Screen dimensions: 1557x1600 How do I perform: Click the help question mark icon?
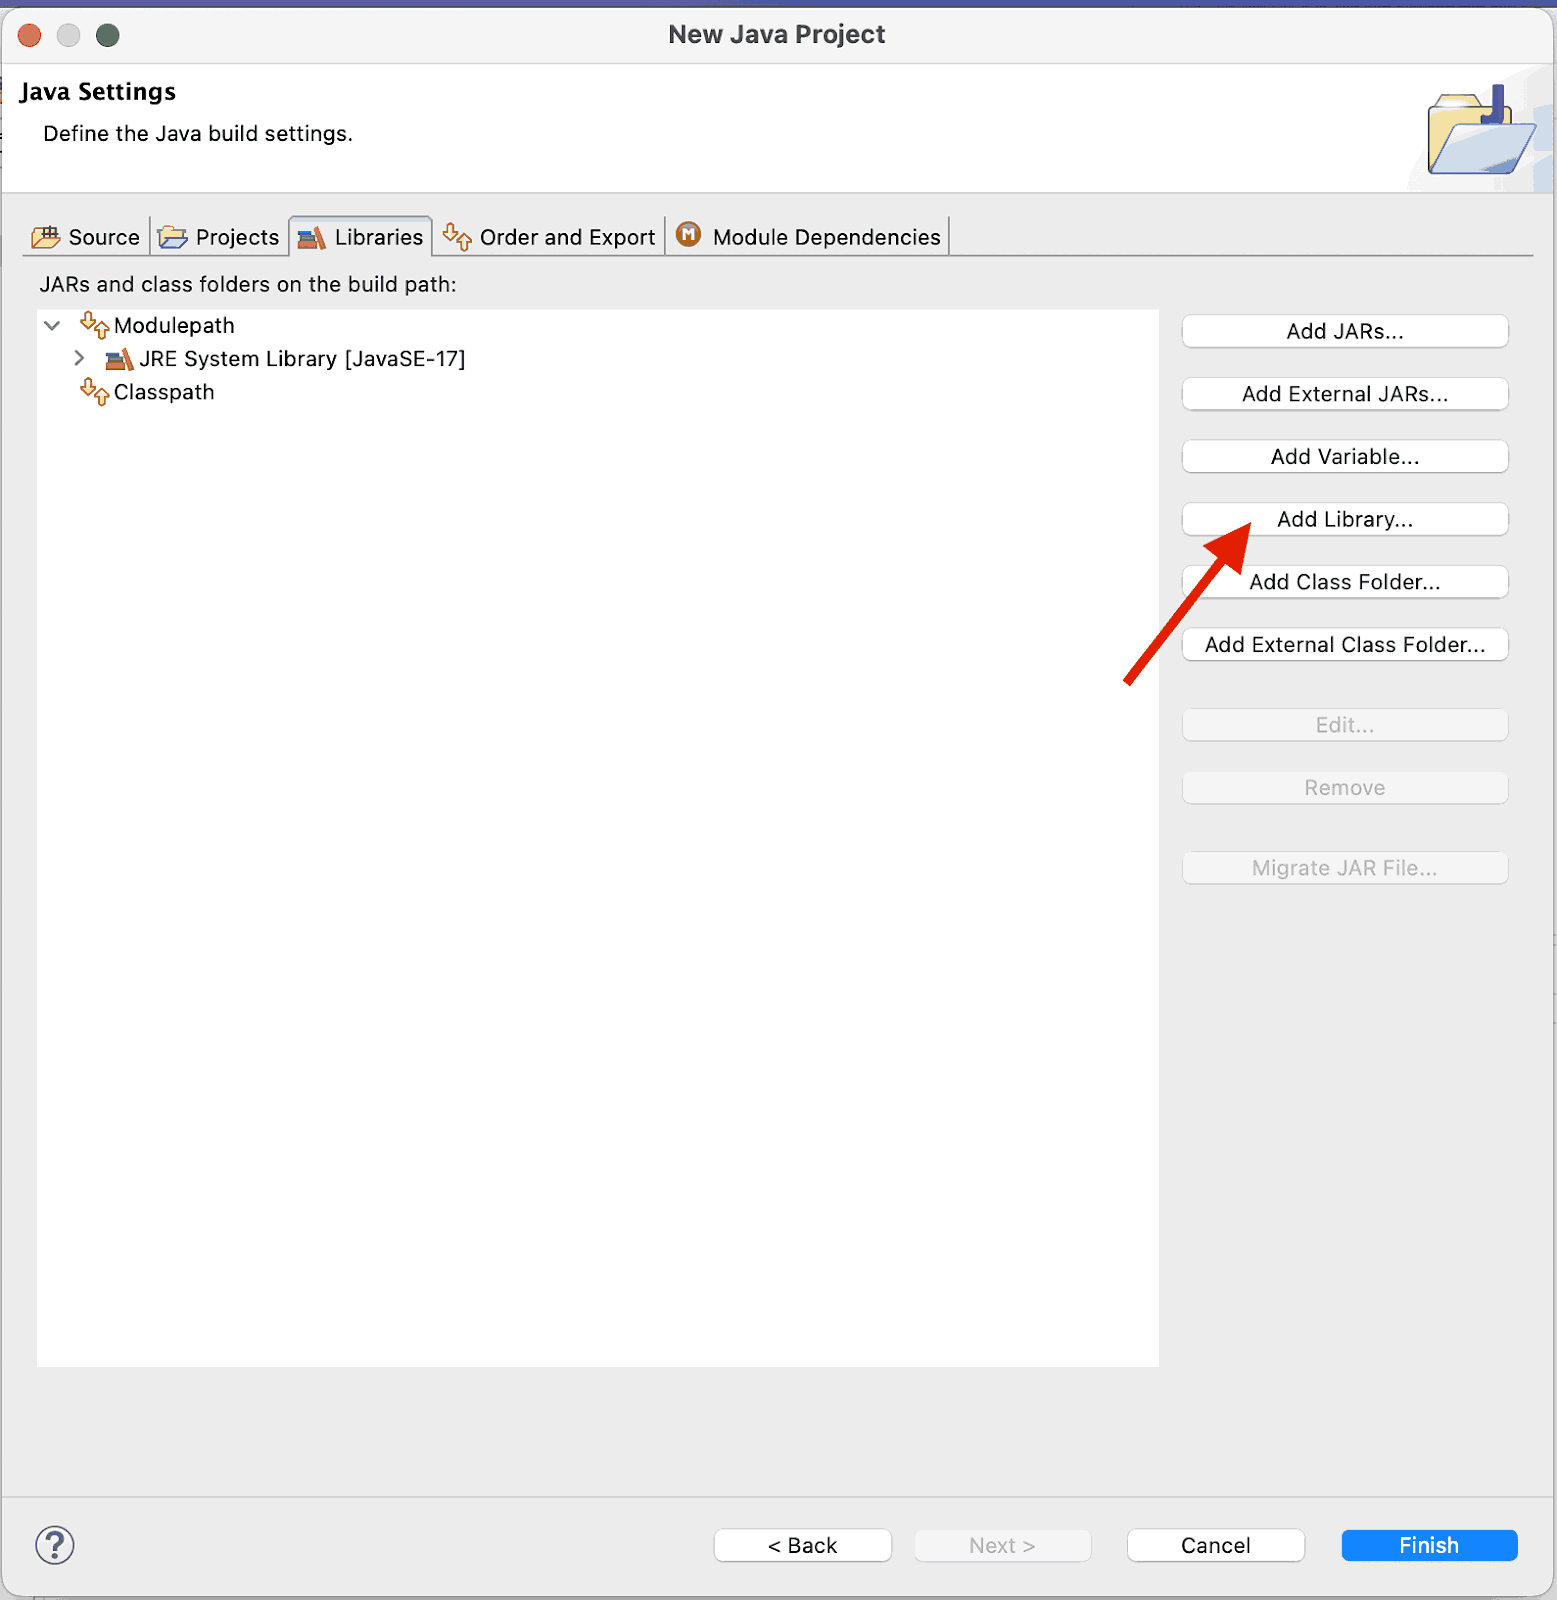(x=55, y=1545)
